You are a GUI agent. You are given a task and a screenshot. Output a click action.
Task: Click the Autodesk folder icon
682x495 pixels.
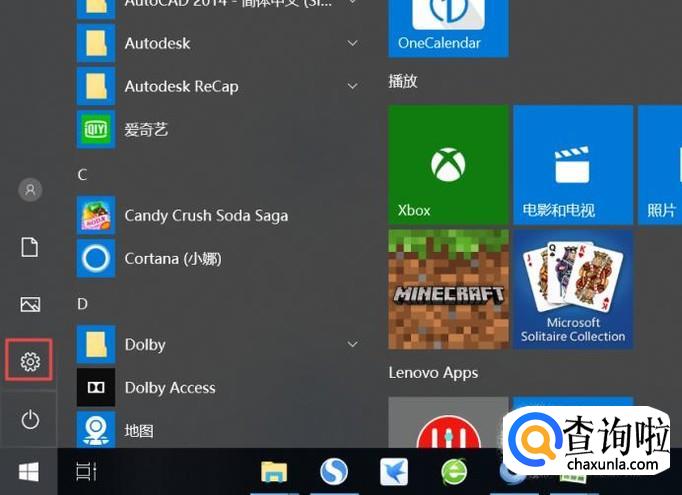pyautogui.click(x=96, y=43)
